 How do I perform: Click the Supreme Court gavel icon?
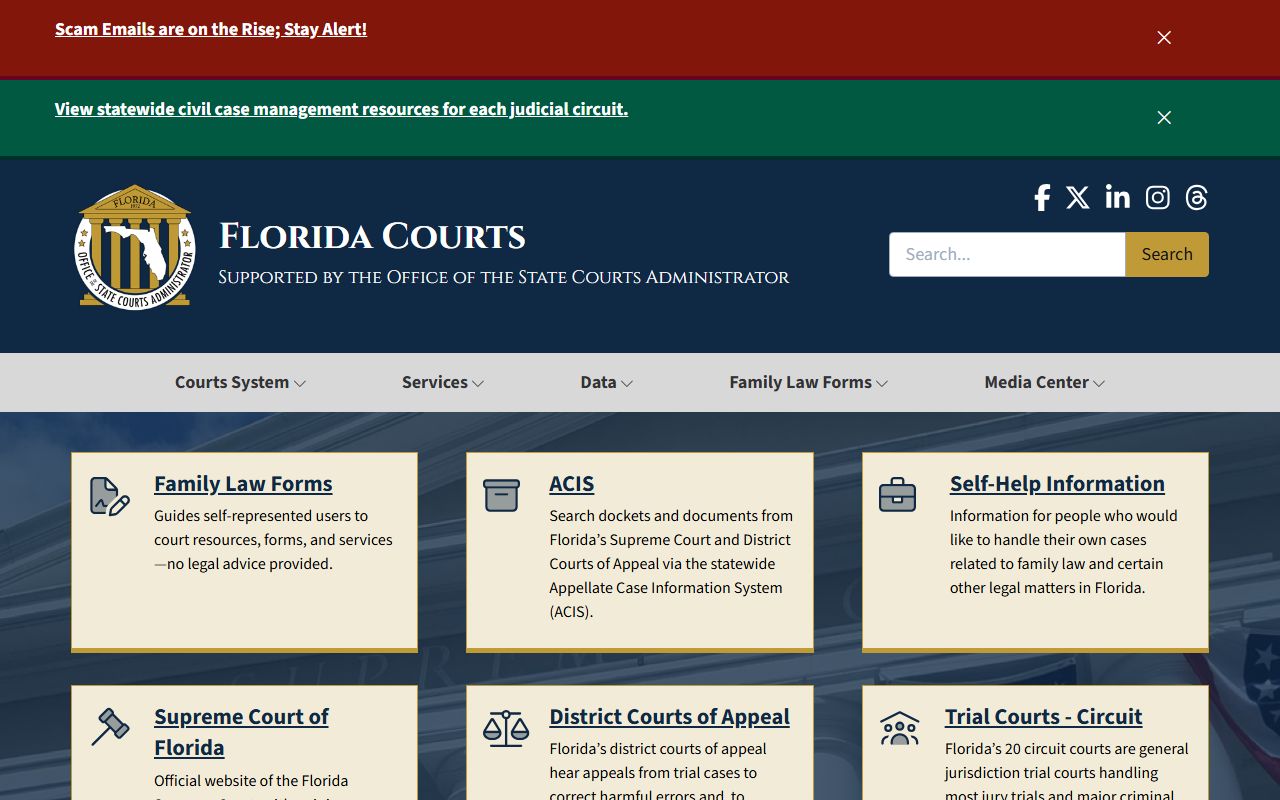pos(110,727)
